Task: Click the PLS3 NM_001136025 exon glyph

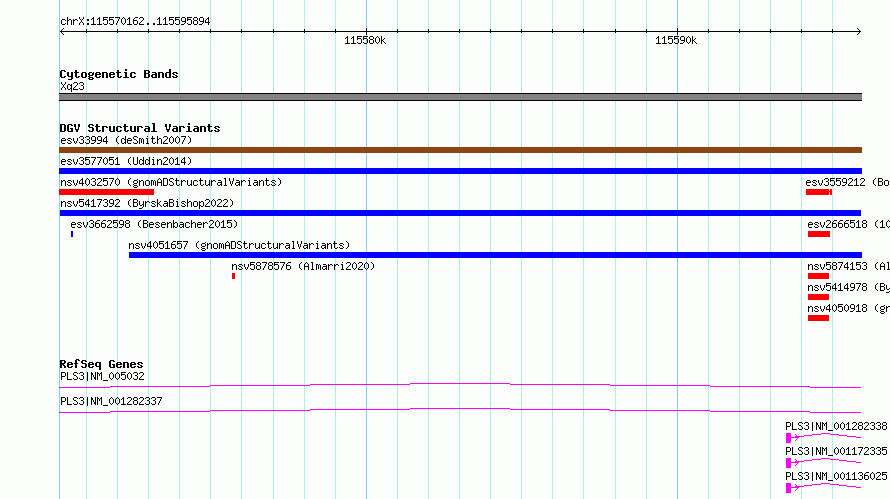Action: point(788,488)
